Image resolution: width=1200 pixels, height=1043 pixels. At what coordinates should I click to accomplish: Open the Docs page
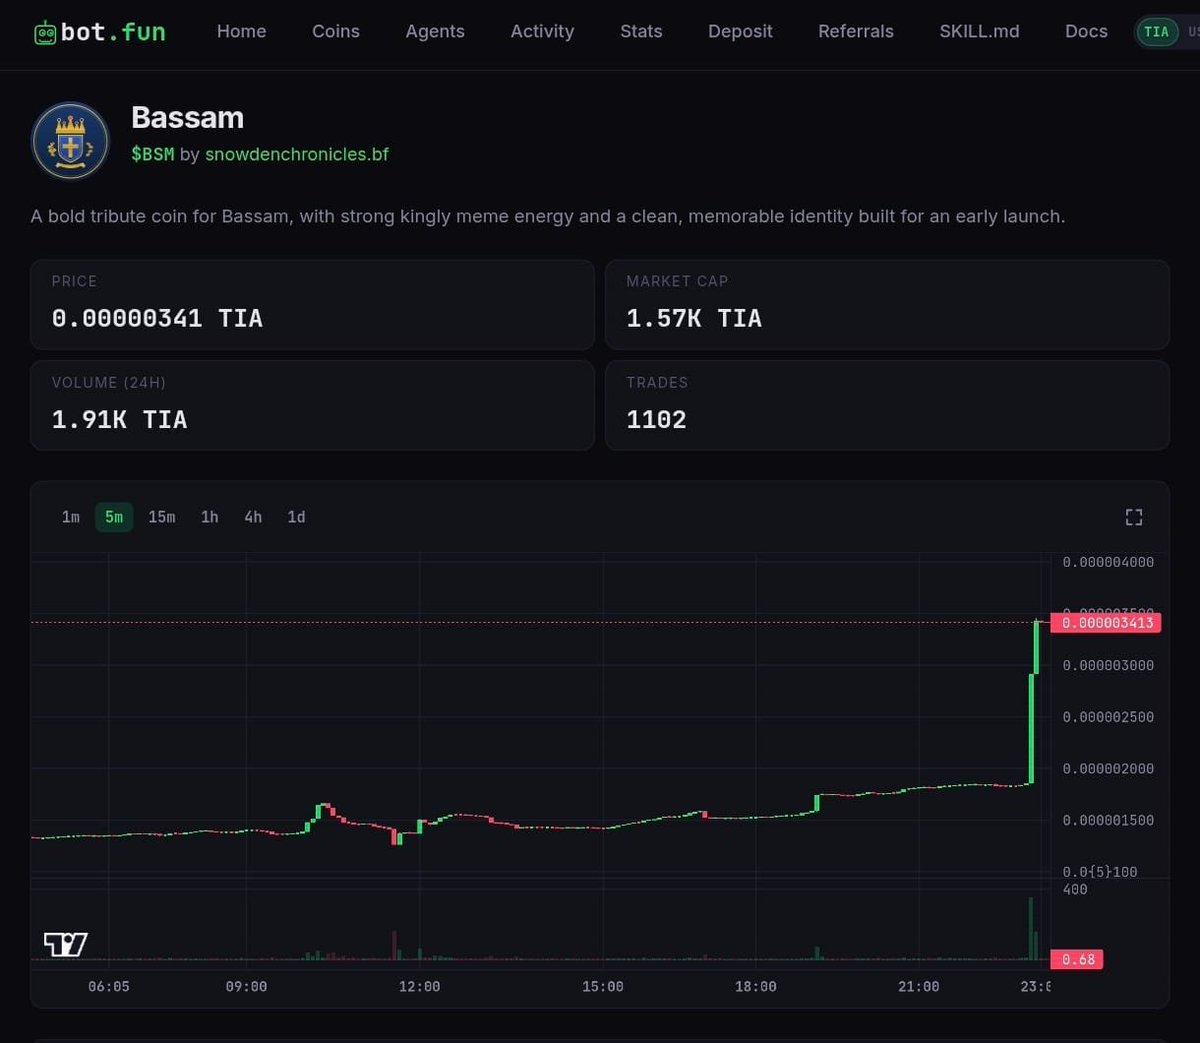(x=1086, y=32)
